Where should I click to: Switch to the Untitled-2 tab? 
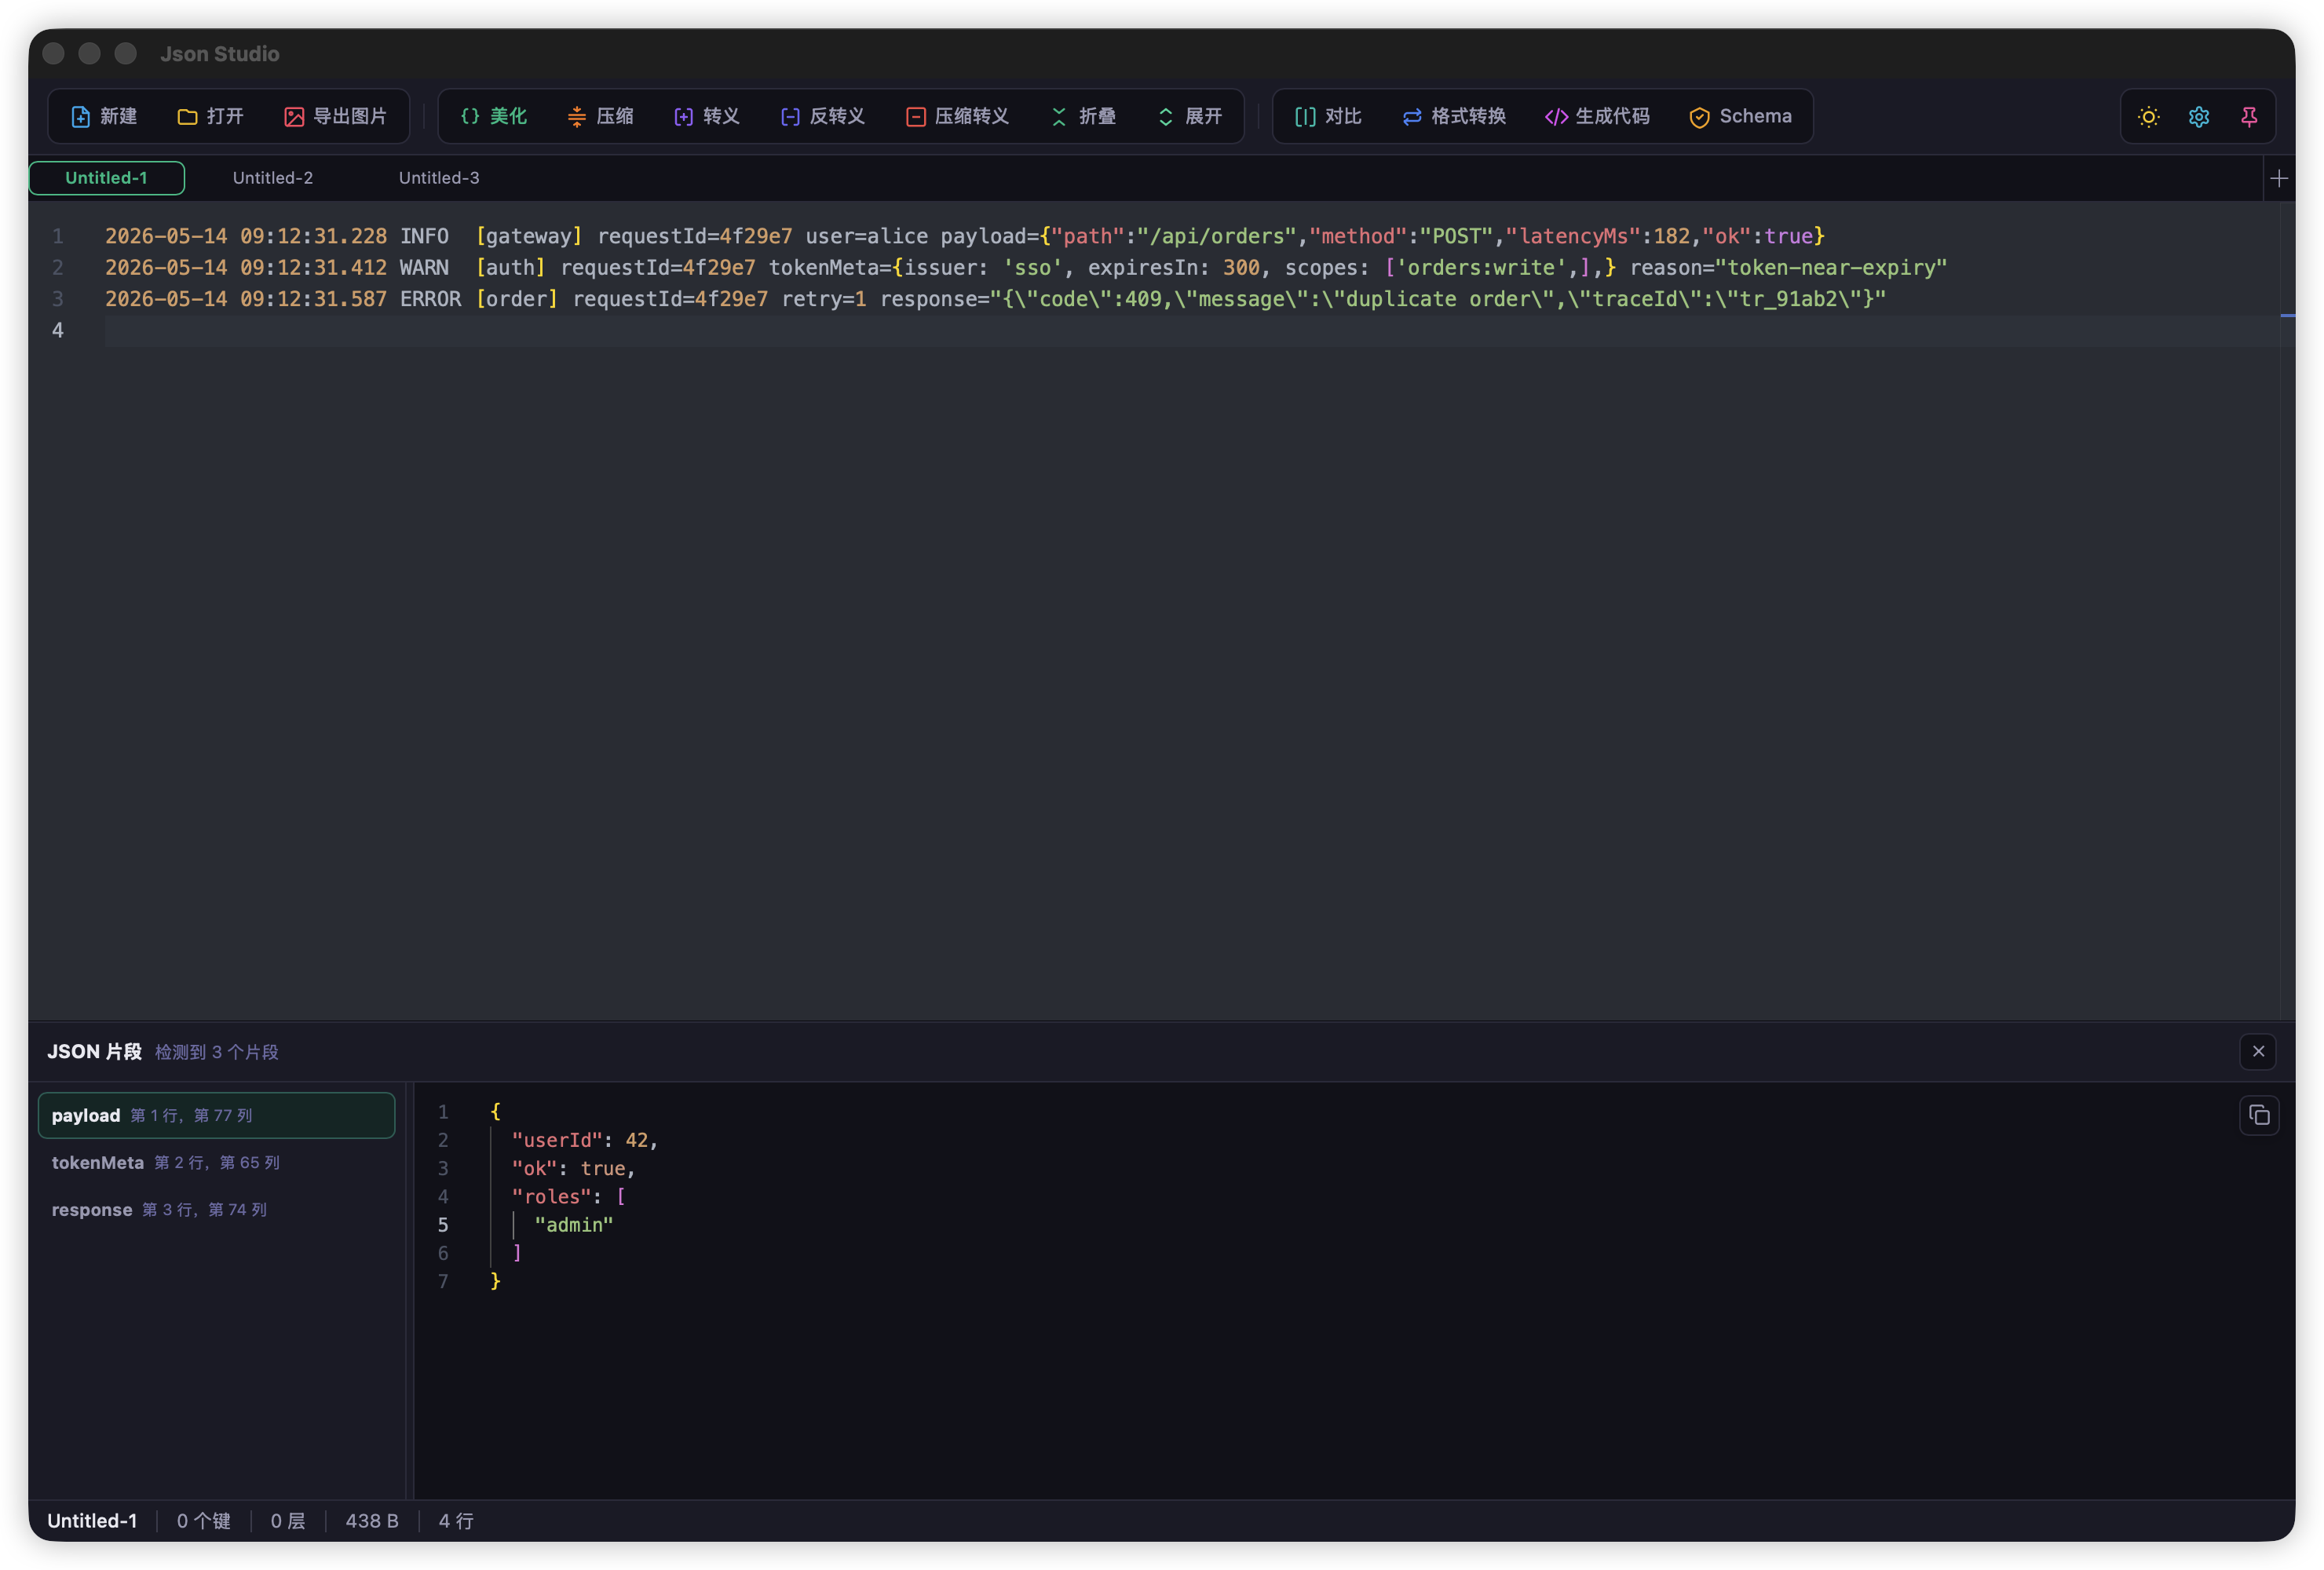273,178
